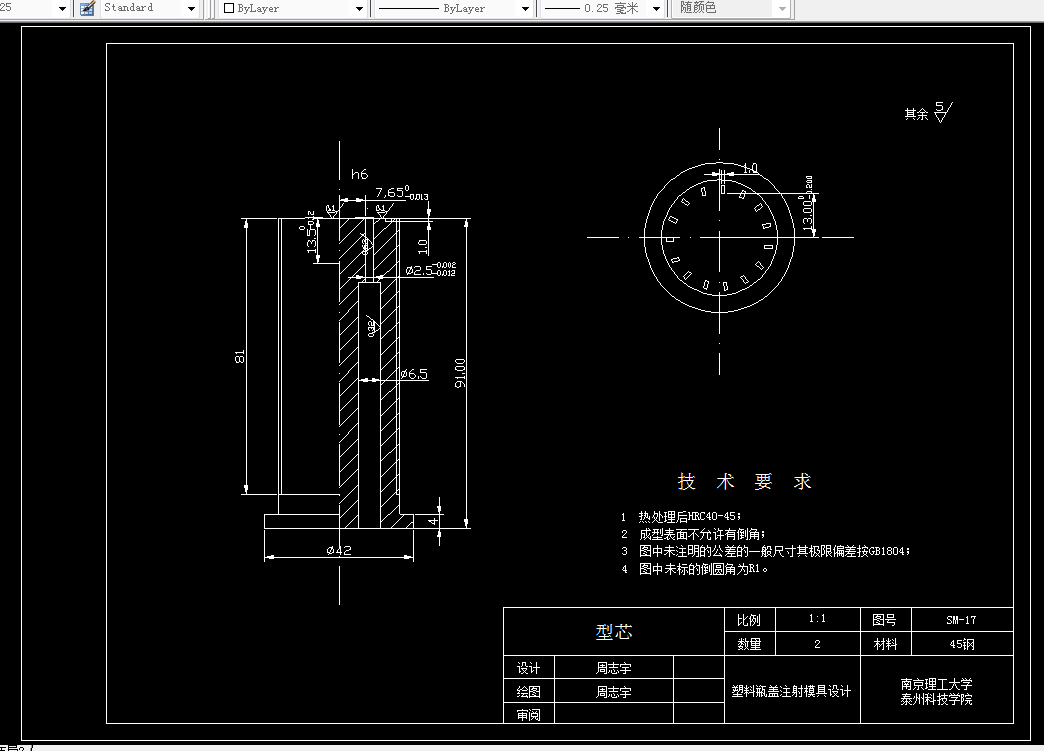Click the 设计 label cell
This screenshot has width=1044, height=751.
point(529,668)
